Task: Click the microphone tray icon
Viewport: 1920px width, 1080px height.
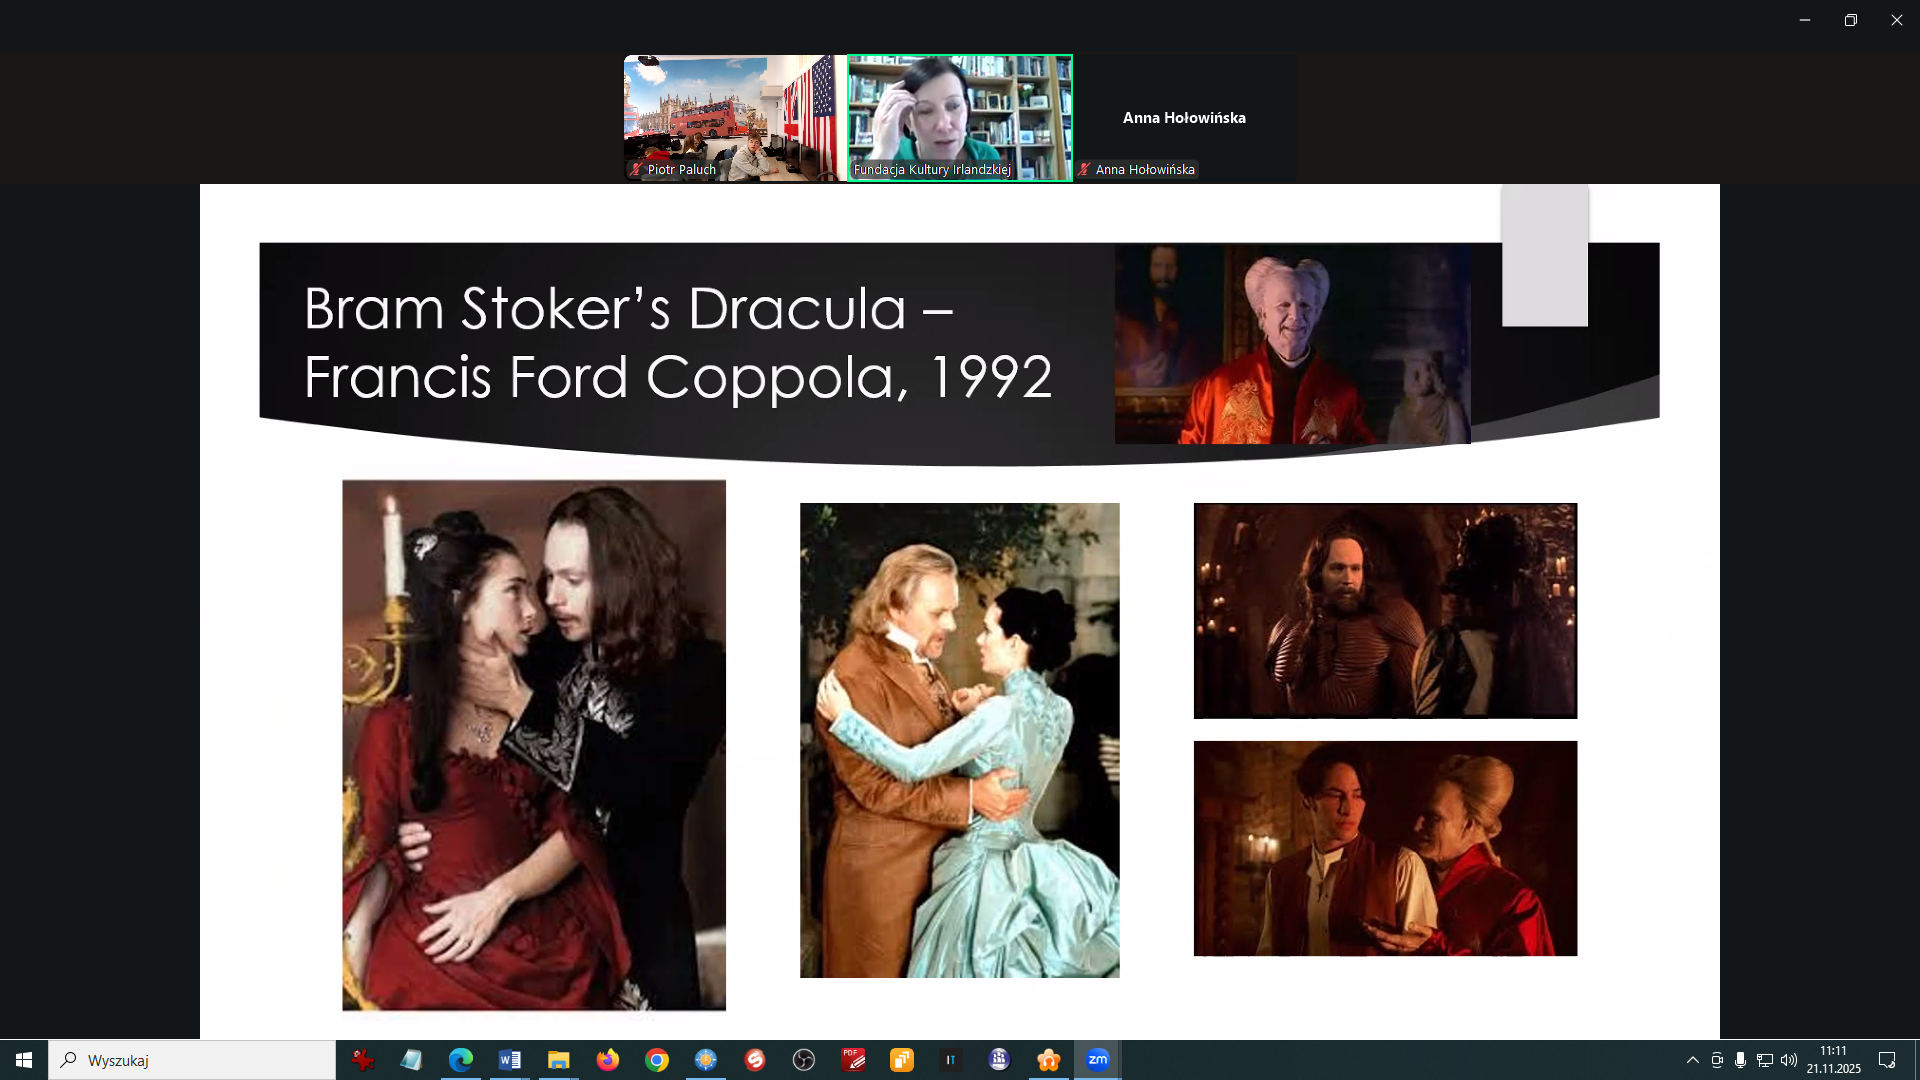Action: coord(1741,1060)
